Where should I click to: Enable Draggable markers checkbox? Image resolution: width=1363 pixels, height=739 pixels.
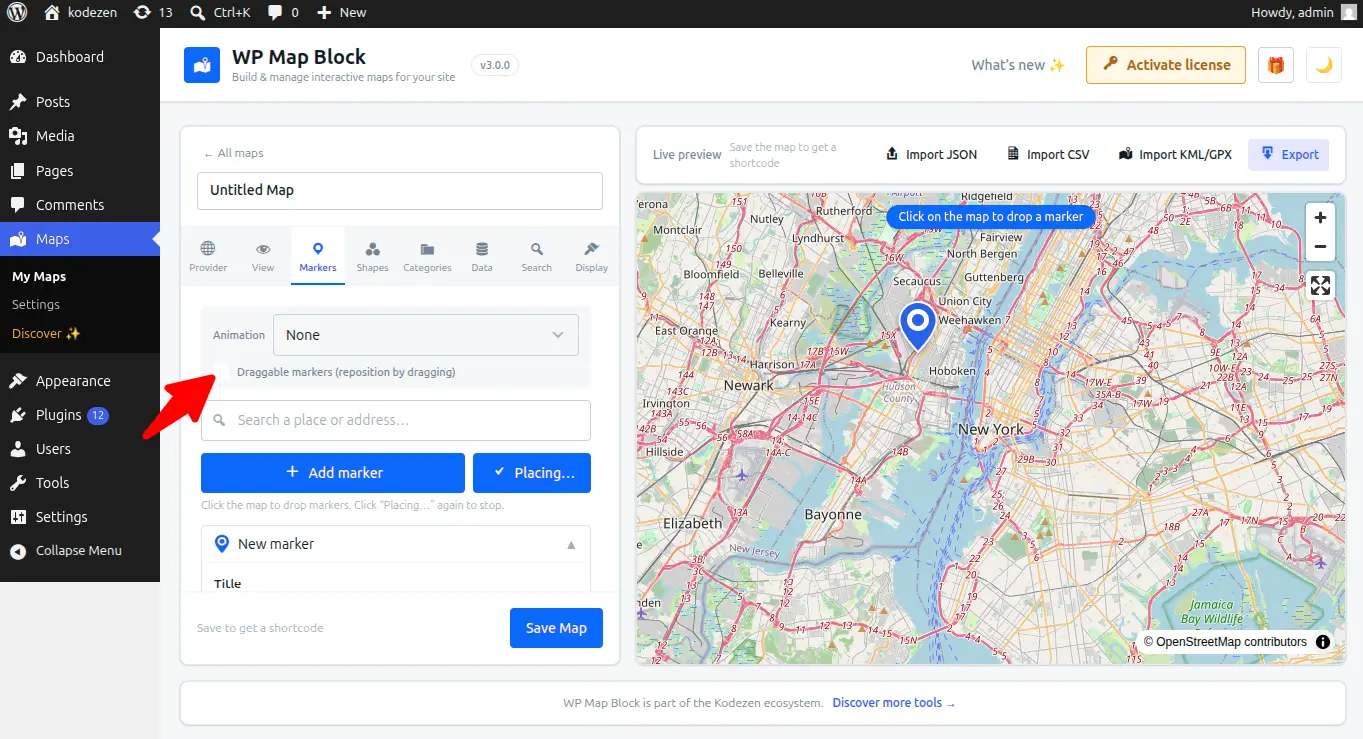[x=221, y=372]
